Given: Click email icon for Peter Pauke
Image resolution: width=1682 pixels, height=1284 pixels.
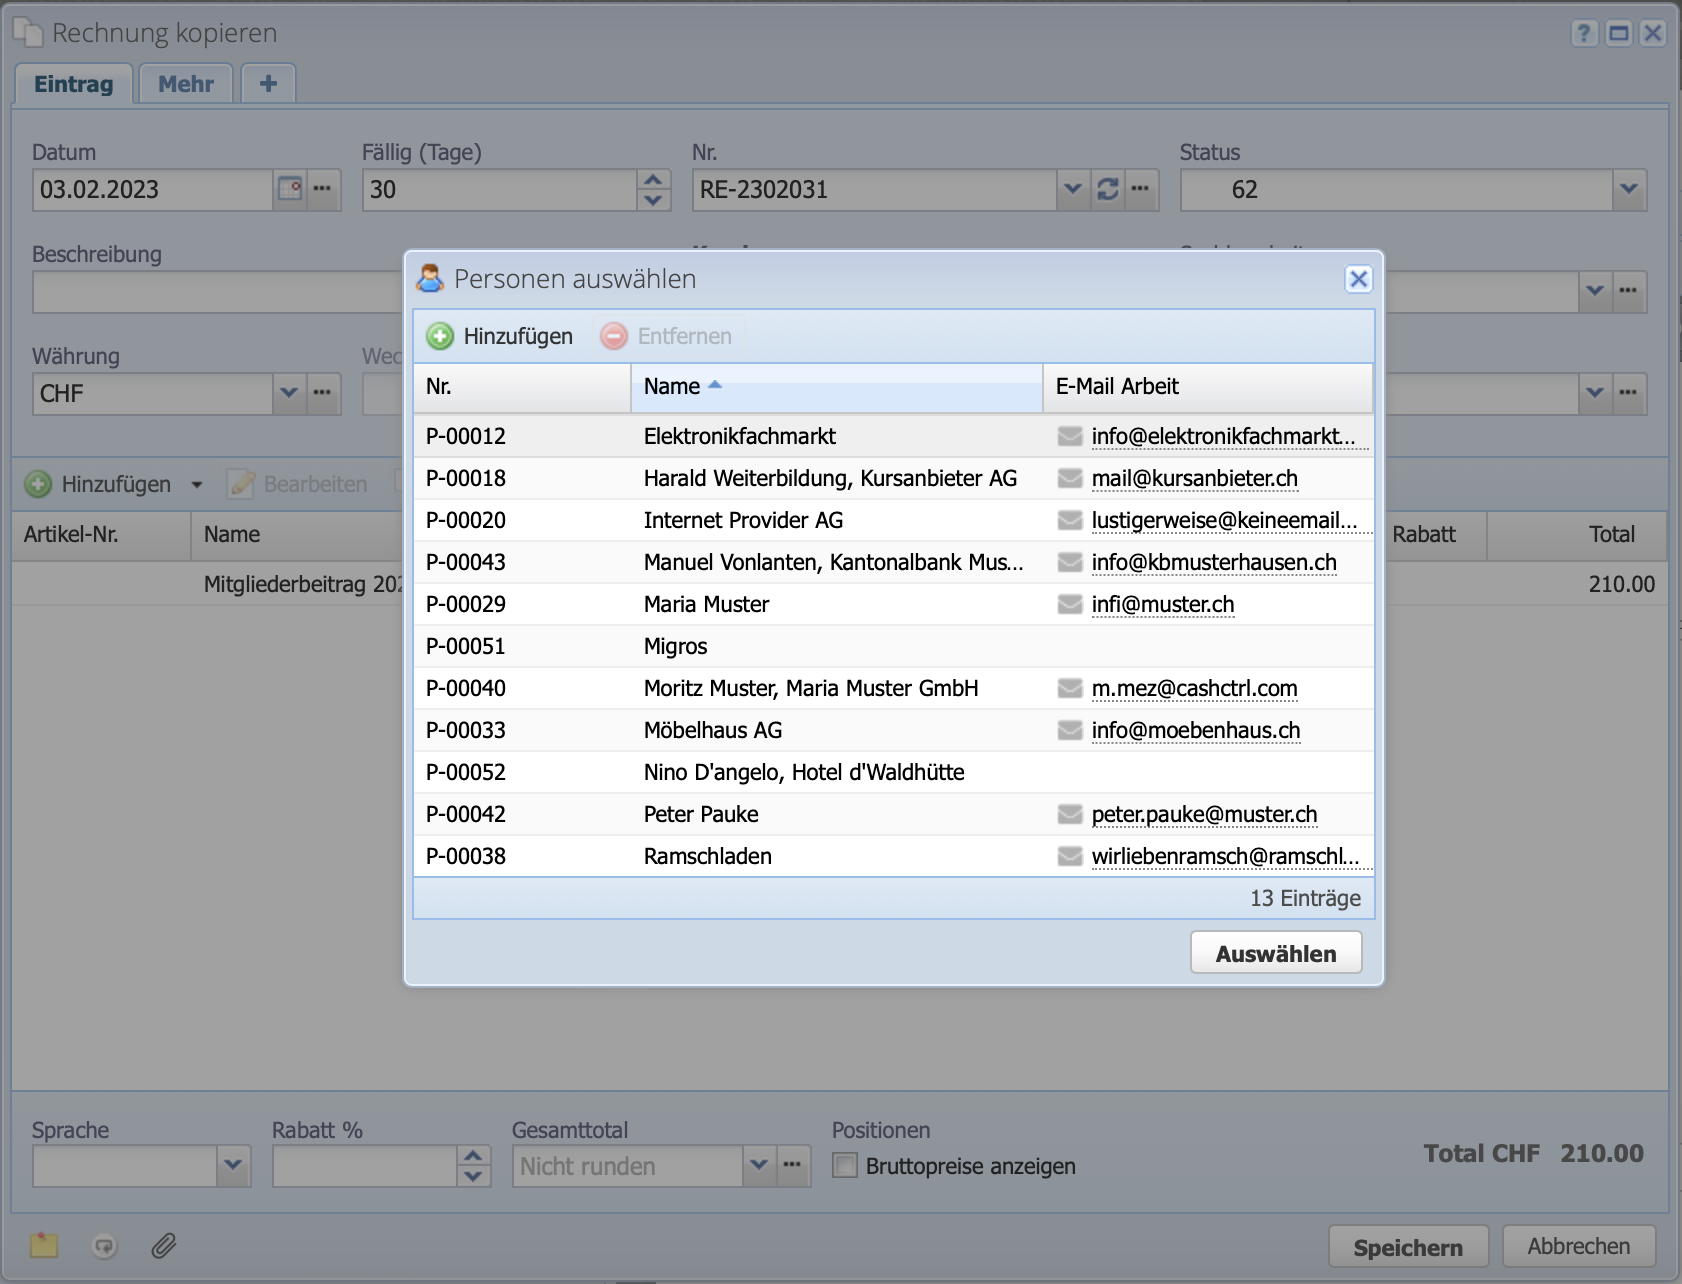Looking at the screenshot, I should pyautogui.click(x=1070, y=814).
